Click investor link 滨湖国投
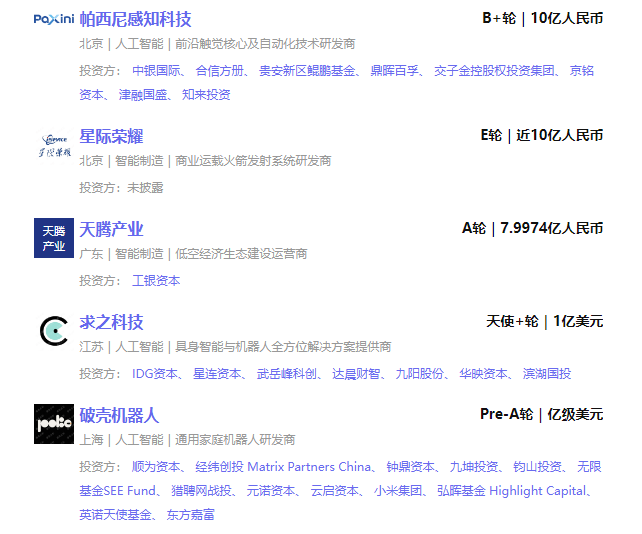642x534 pixels. click(x=547, y=374)
